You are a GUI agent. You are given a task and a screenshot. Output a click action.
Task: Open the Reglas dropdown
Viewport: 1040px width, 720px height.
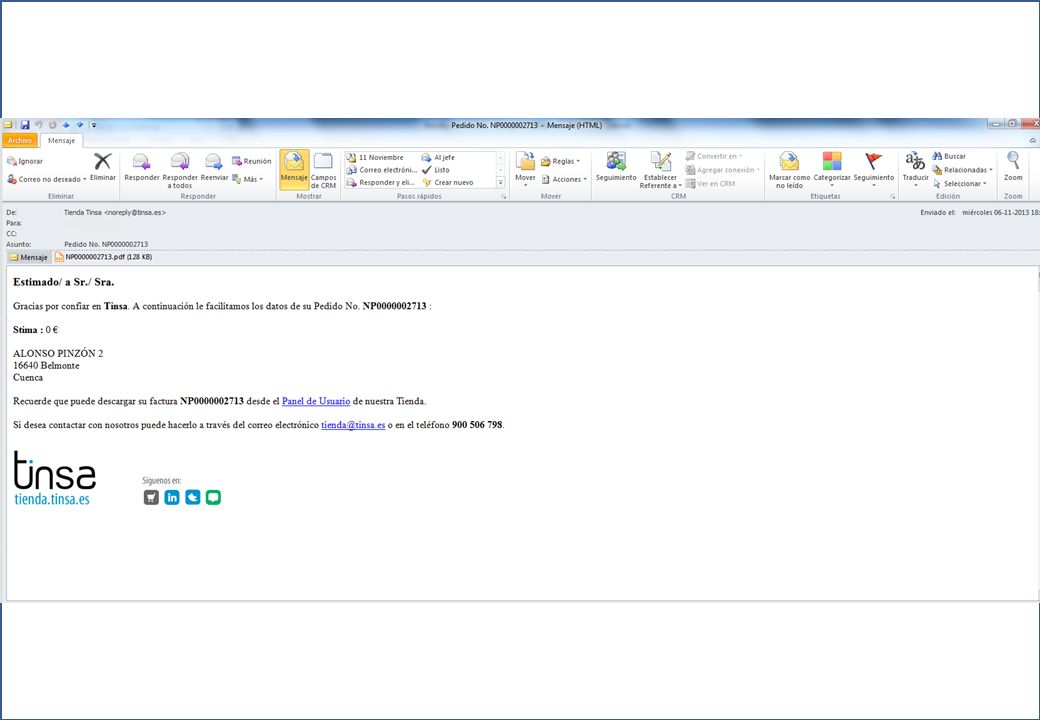[x=560, y=161]
